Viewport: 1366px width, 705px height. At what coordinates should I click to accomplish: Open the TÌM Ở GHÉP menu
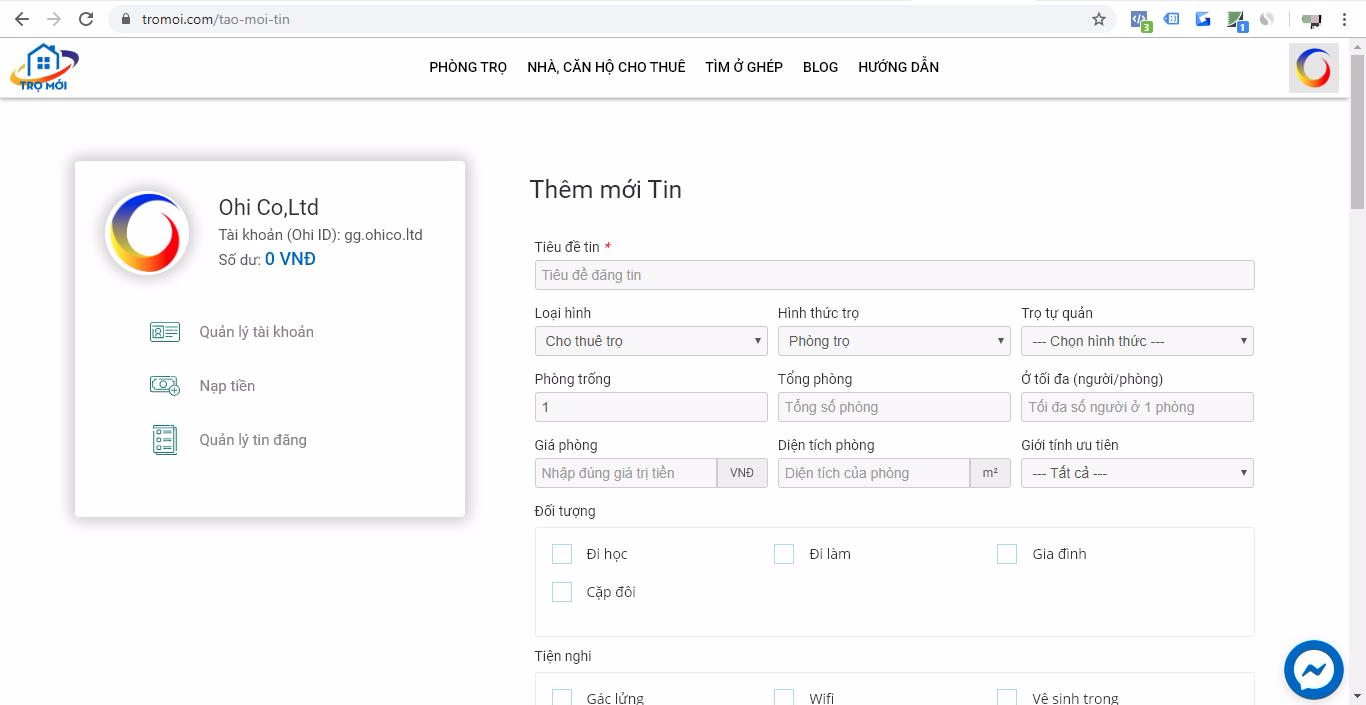click(x=744, y=67)
